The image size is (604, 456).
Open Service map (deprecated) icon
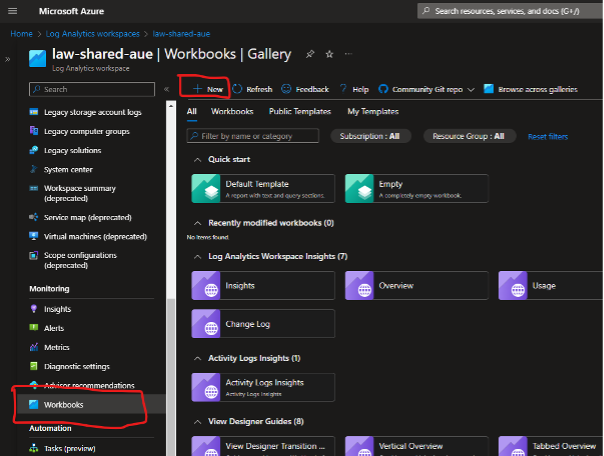point(34,217)
